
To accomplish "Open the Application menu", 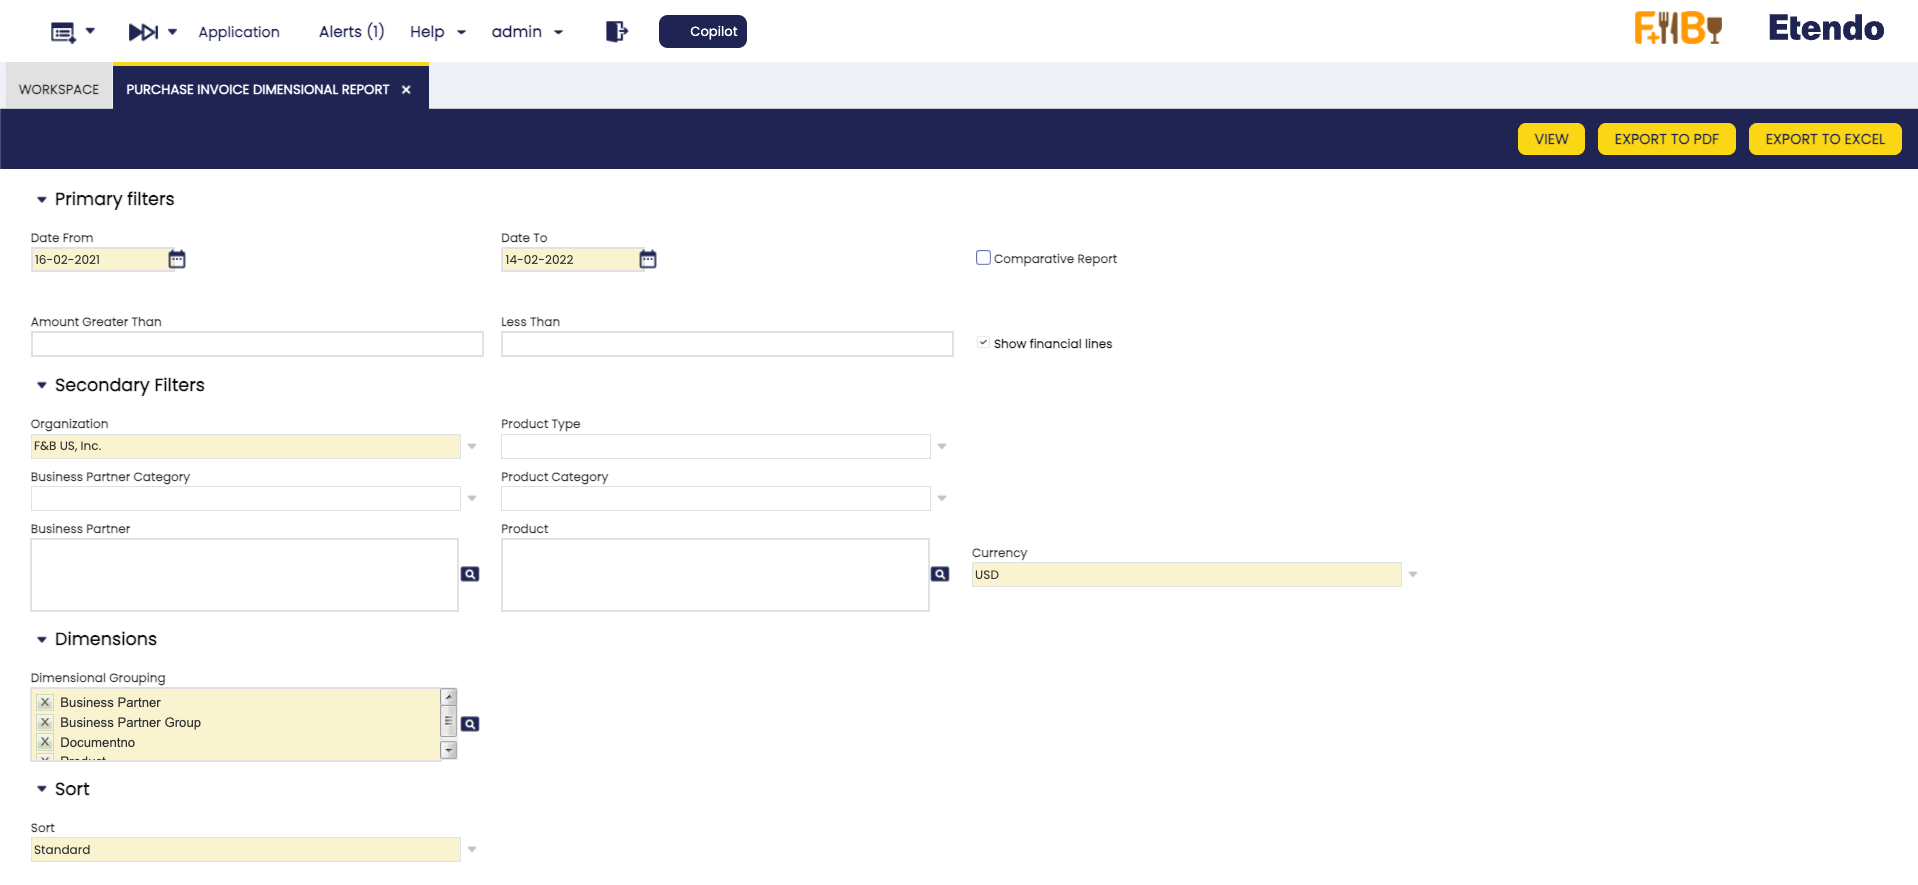I will (x=239, y=32).
